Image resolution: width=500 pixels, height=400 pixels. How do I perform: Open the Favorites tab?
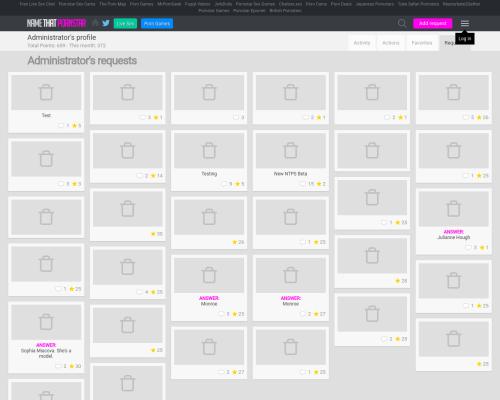422,43
